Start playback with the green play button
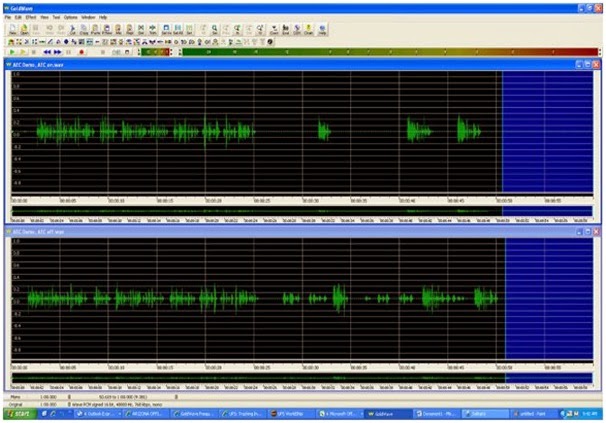Screen dimensions: 606x423 pos(12,52)
